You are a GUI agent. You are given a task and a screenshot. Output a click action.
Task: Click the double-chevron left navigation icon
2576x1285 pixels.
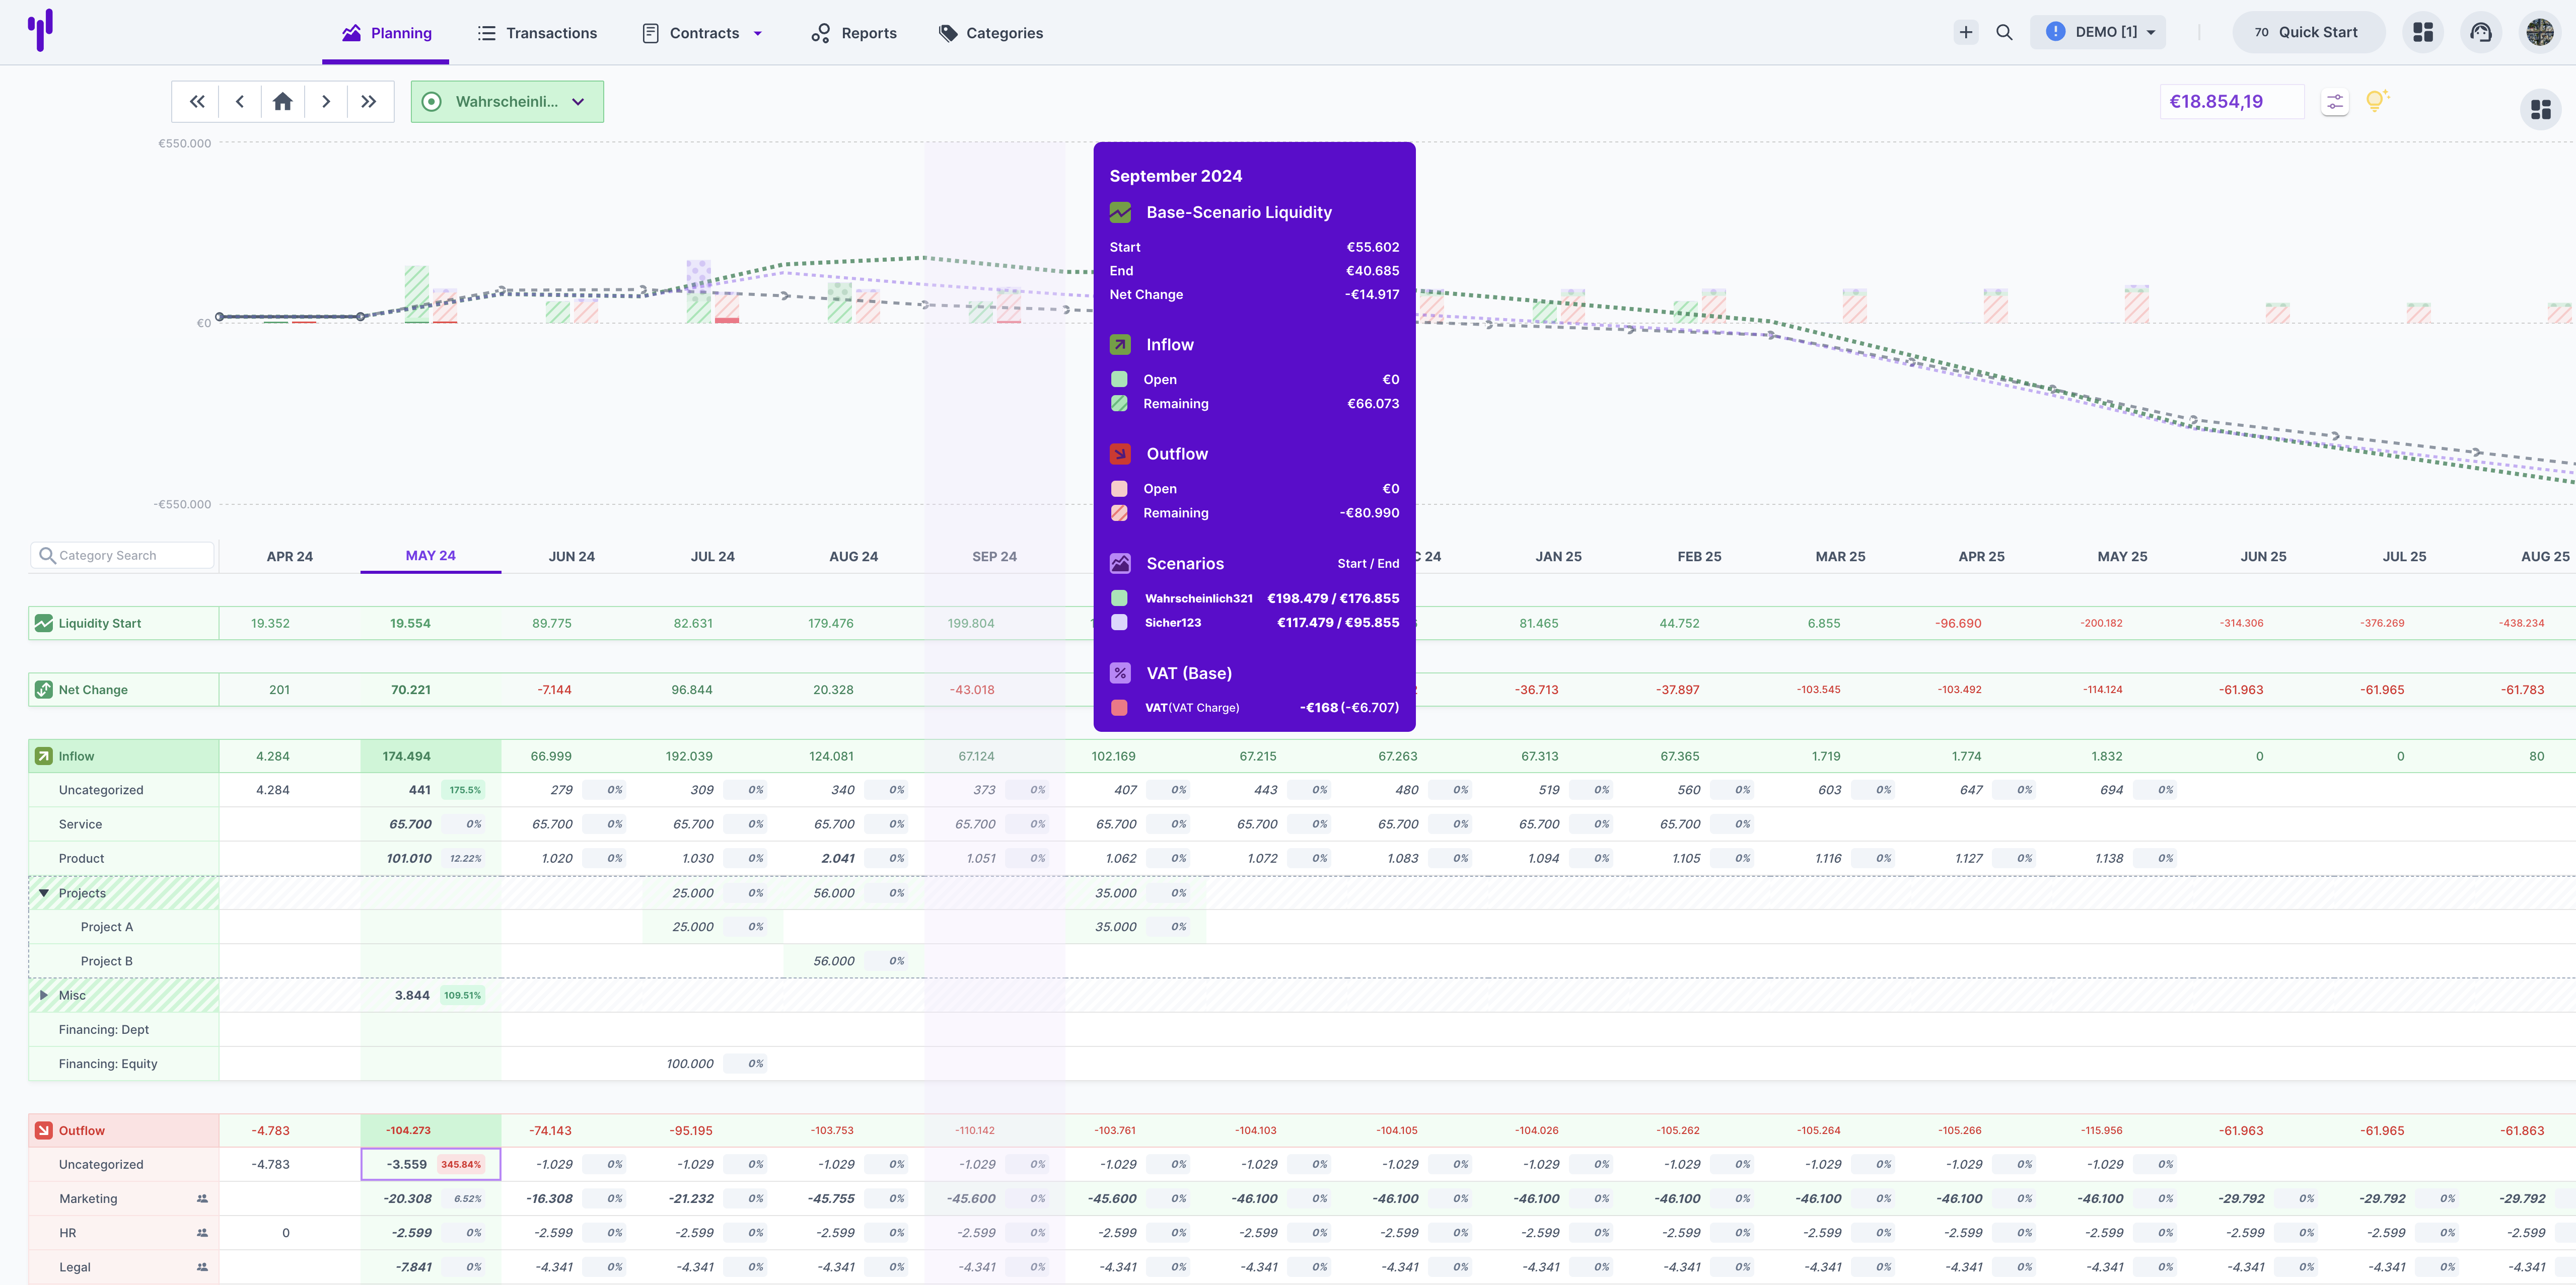(197, 101)
